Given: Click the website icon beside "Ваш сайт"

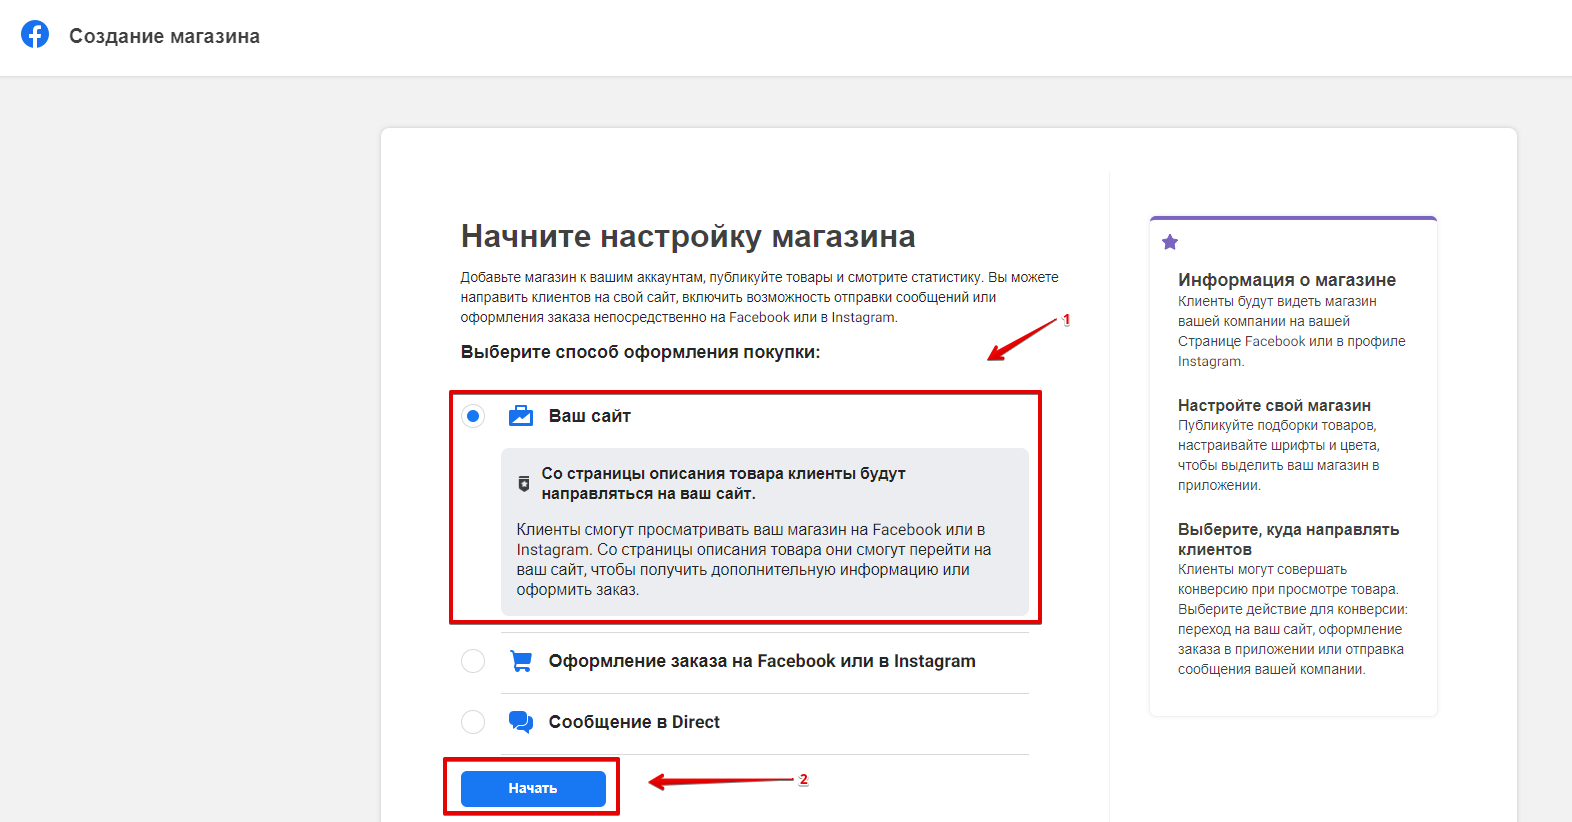Looking at the screenshot, I should click(521, 416).
